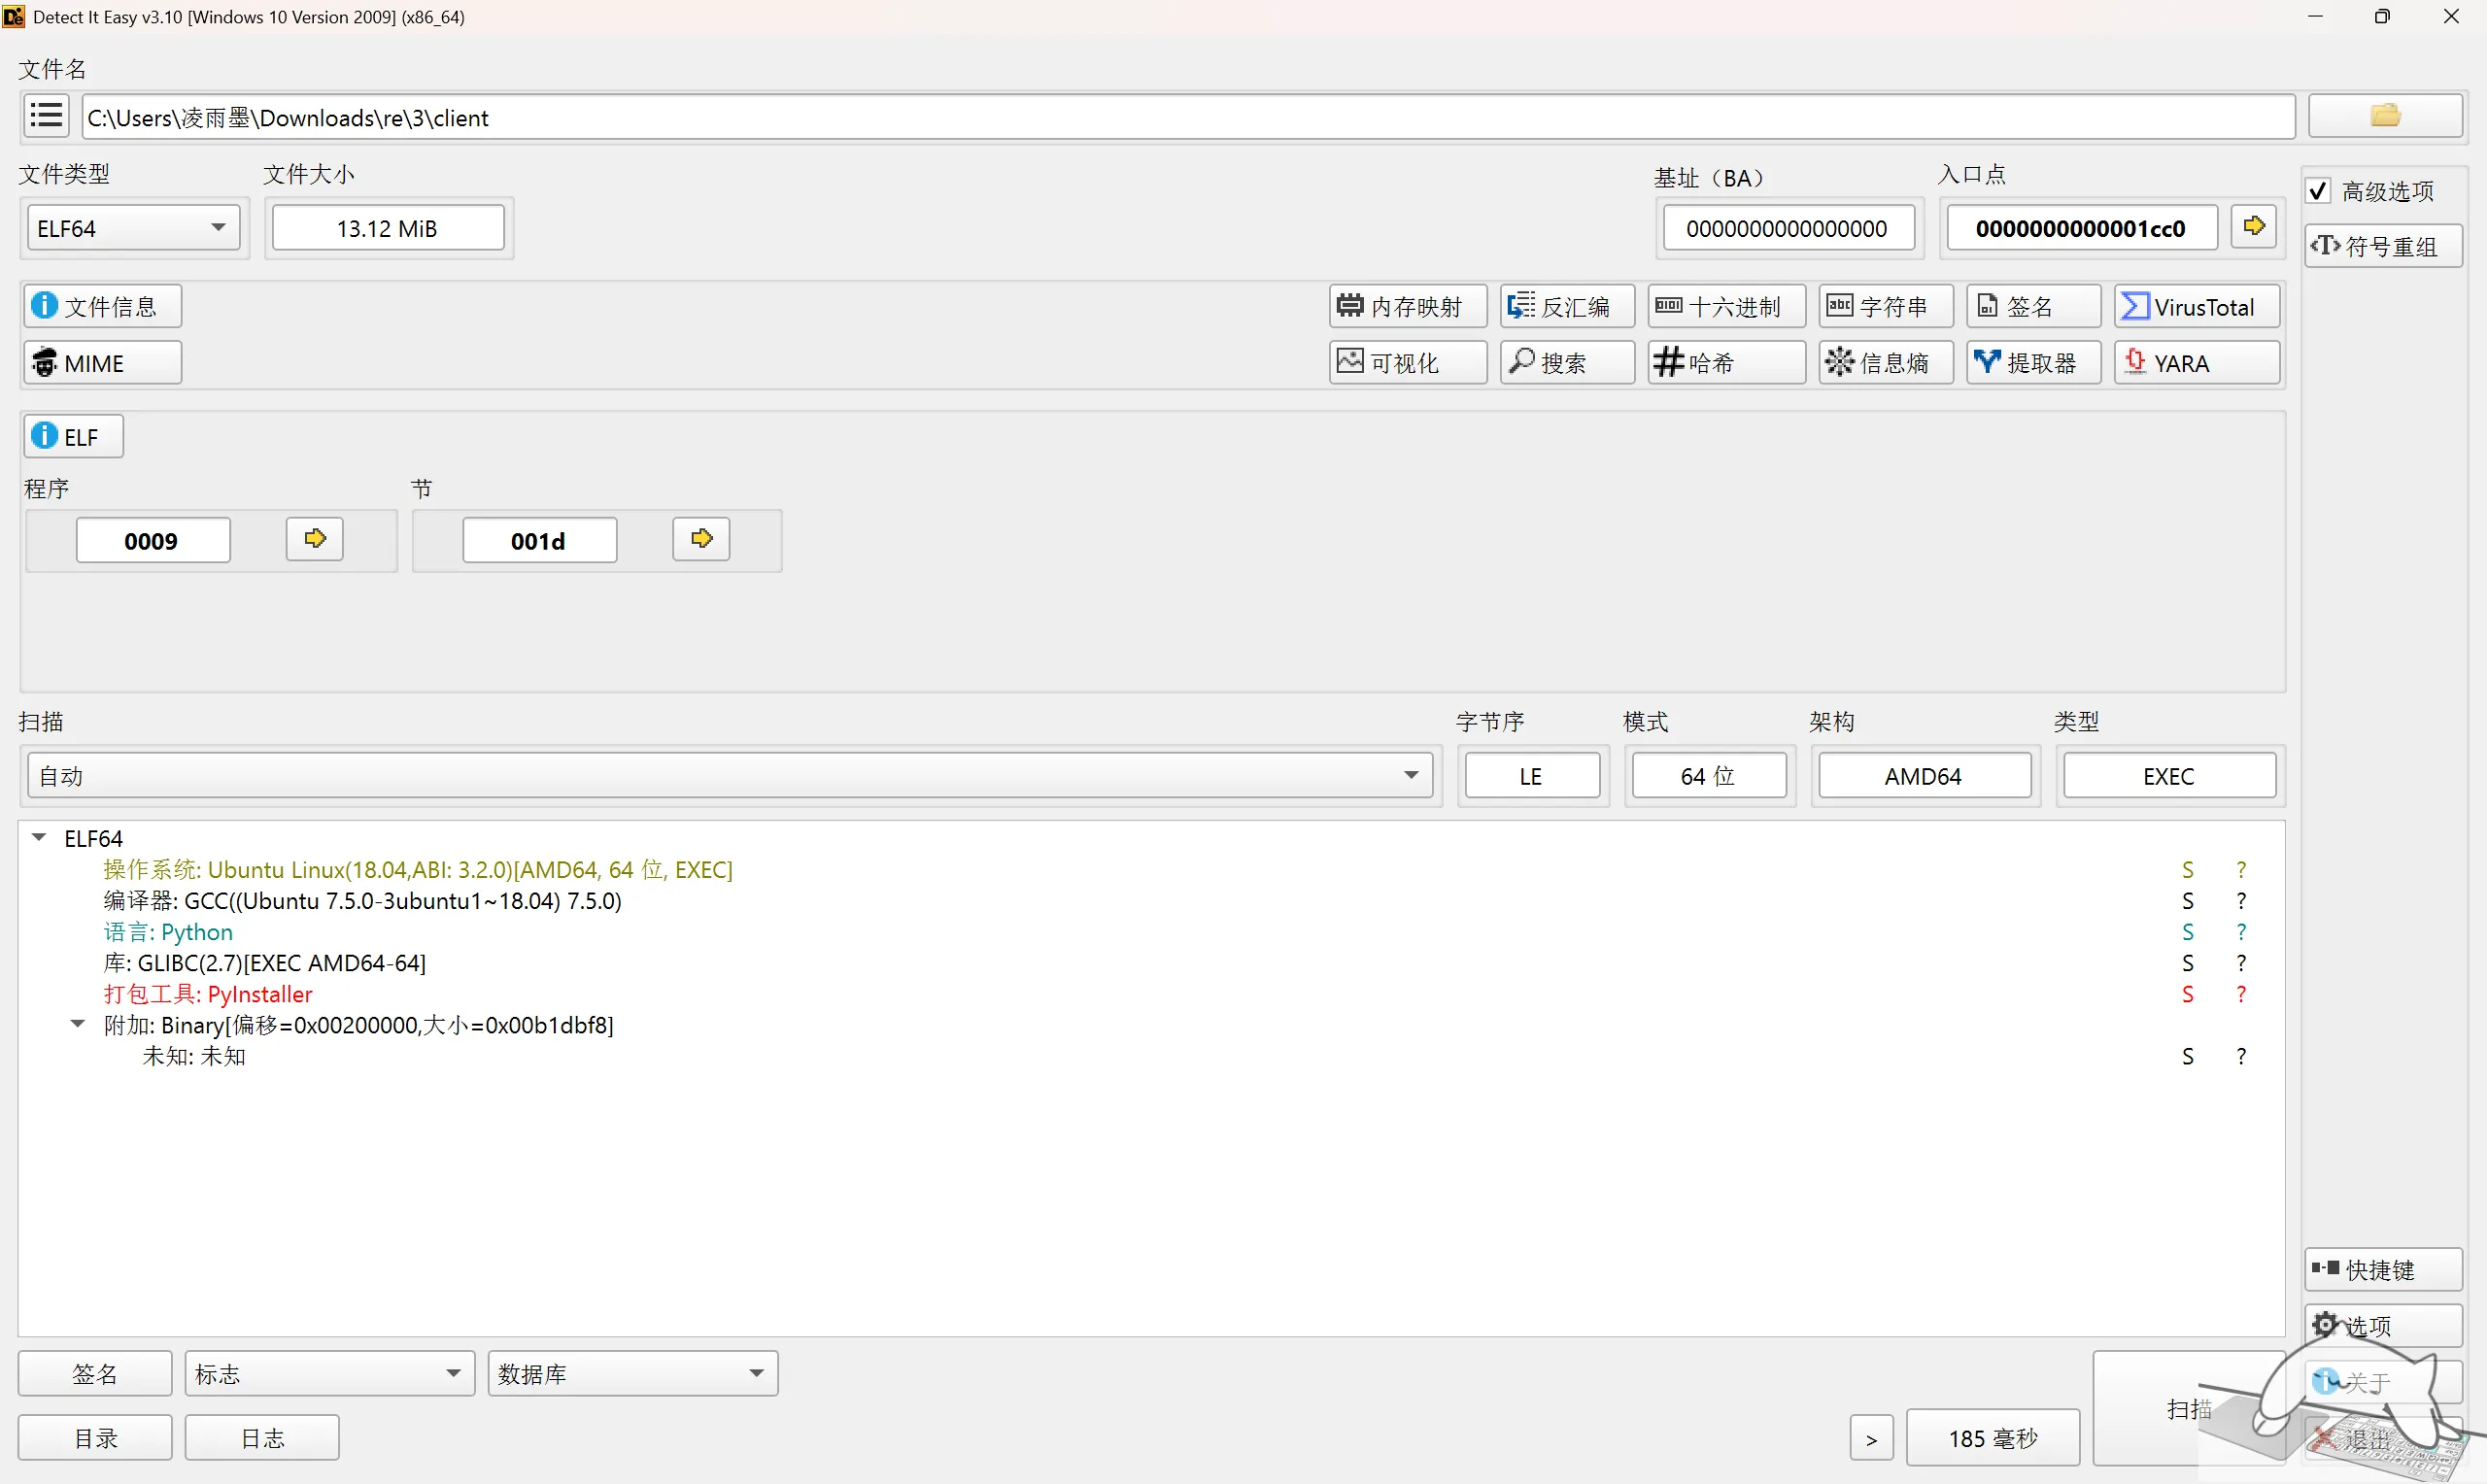
Task: Select the 语言: Python result row
Action: (1152, 932)
